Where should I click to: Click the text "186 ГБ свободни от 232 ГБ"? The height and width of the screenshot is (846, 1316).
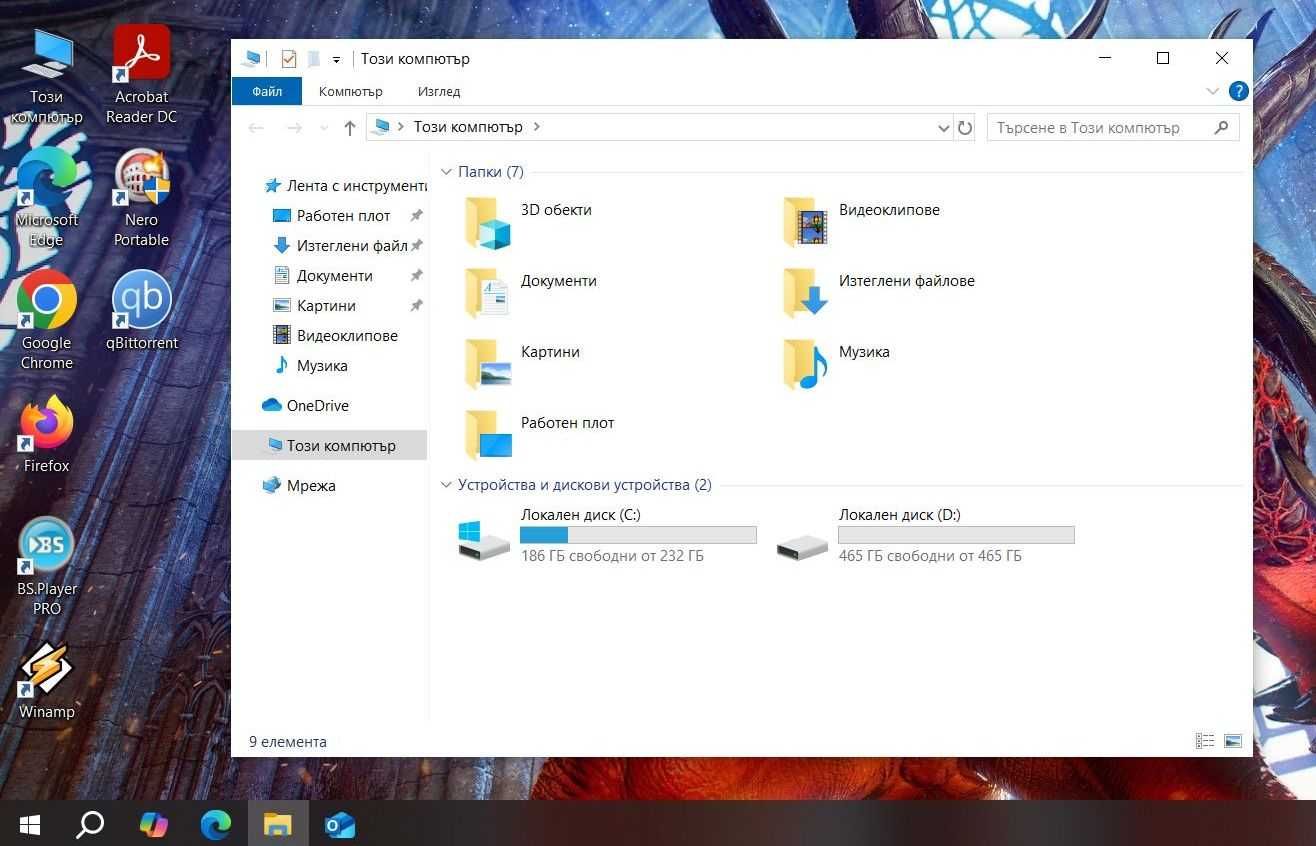612,556
